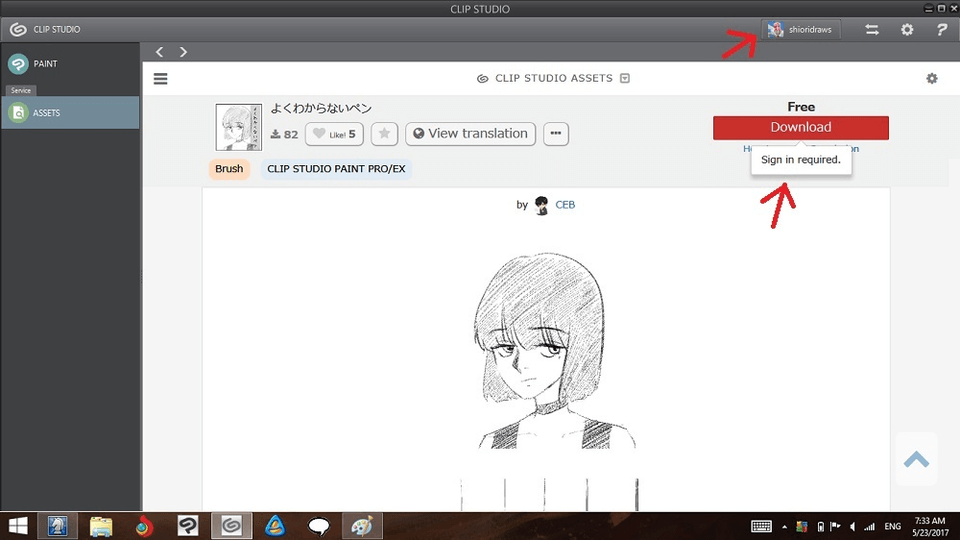Switch the ENG input language
Image resolution: width=960 pixels, height=540 pixels.
click(893, 527)
